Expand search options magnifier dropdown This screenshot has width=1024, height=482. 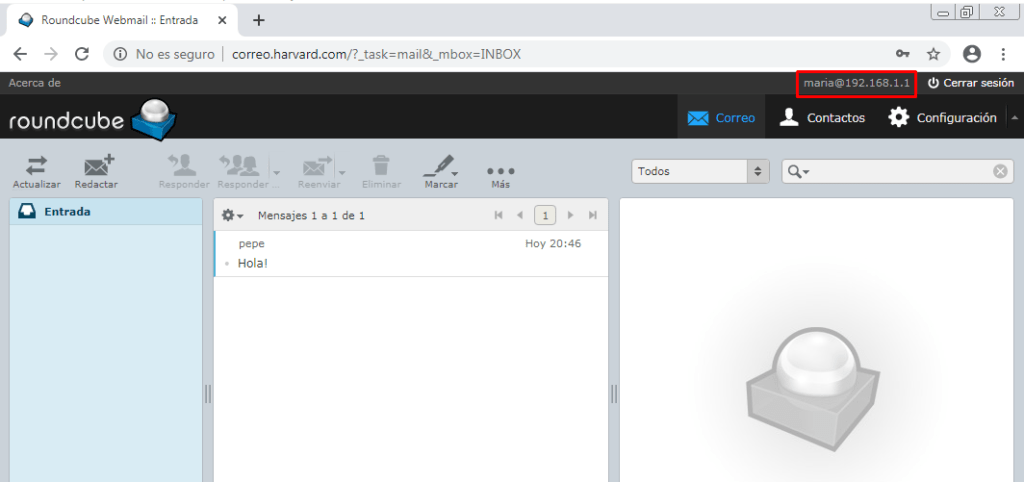(798, 171)
